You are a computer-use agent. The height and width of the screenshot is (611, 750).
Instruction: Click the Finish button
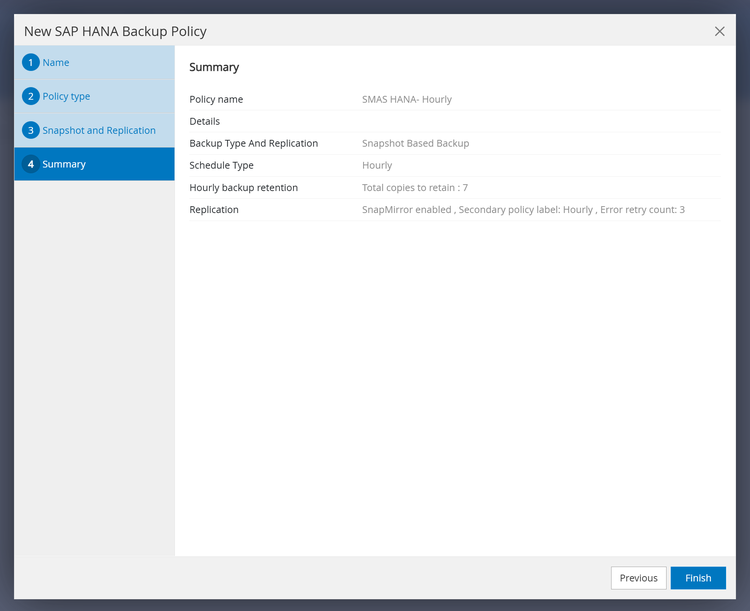click(x=698, y=578)
